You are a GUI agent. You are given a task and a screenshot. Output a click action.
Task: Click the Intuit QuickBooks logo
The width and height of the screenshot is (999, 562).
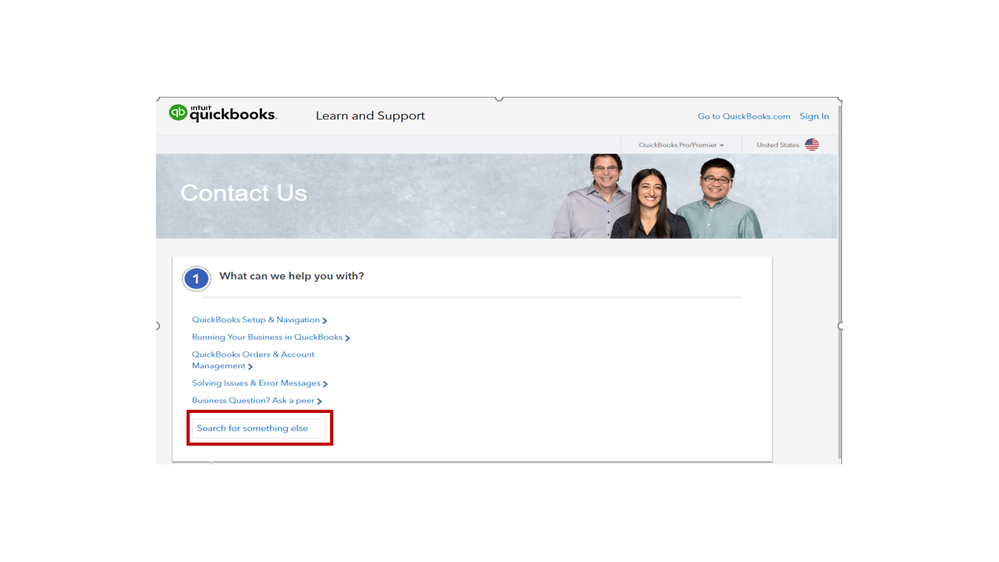point(222,113)
